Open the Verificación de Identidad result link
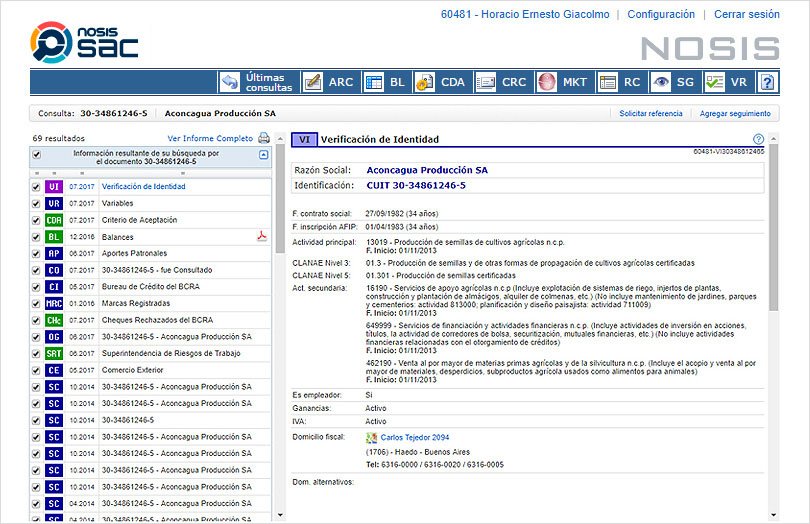Image resolution: width=810 pixels, height=524 pixels. click(144, 187)
